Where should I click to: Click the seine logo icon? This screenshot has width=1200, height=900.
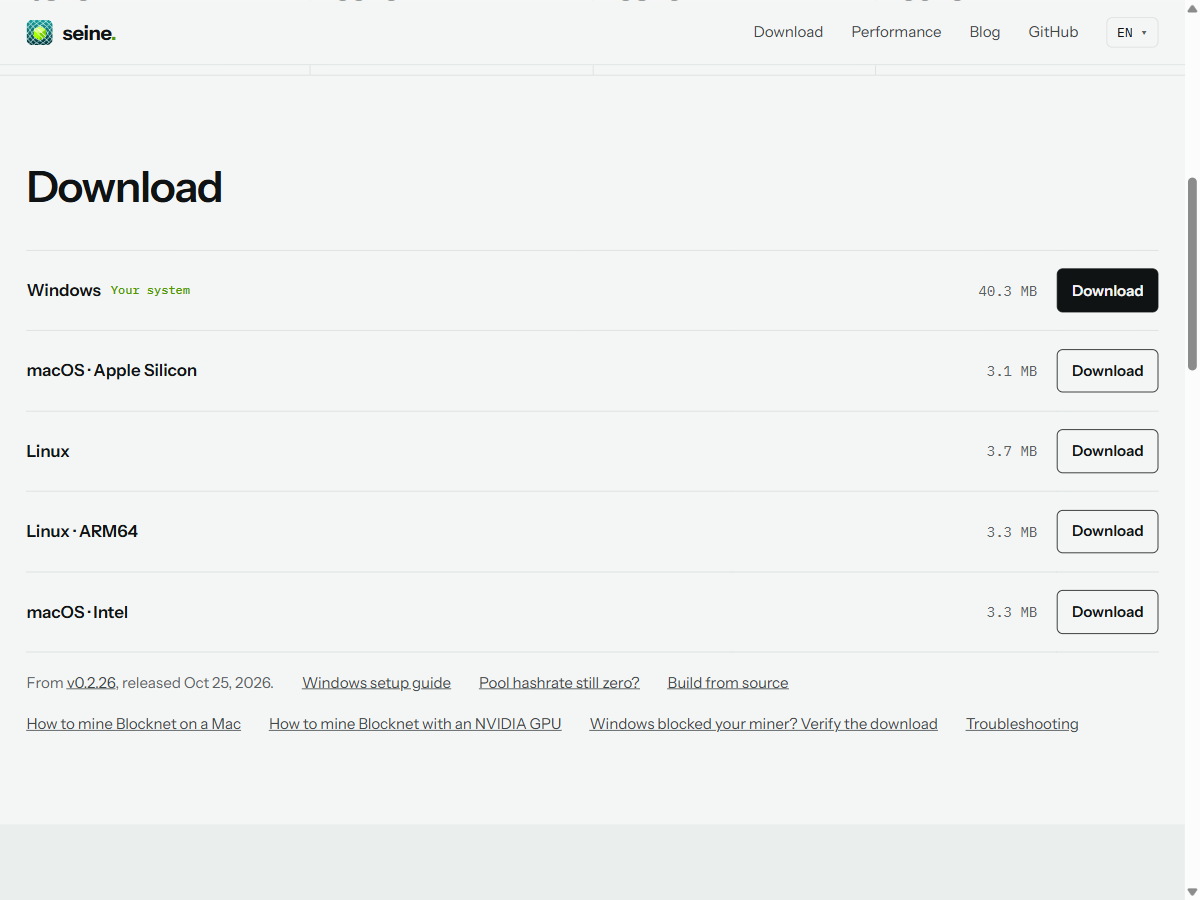[40, 33]
